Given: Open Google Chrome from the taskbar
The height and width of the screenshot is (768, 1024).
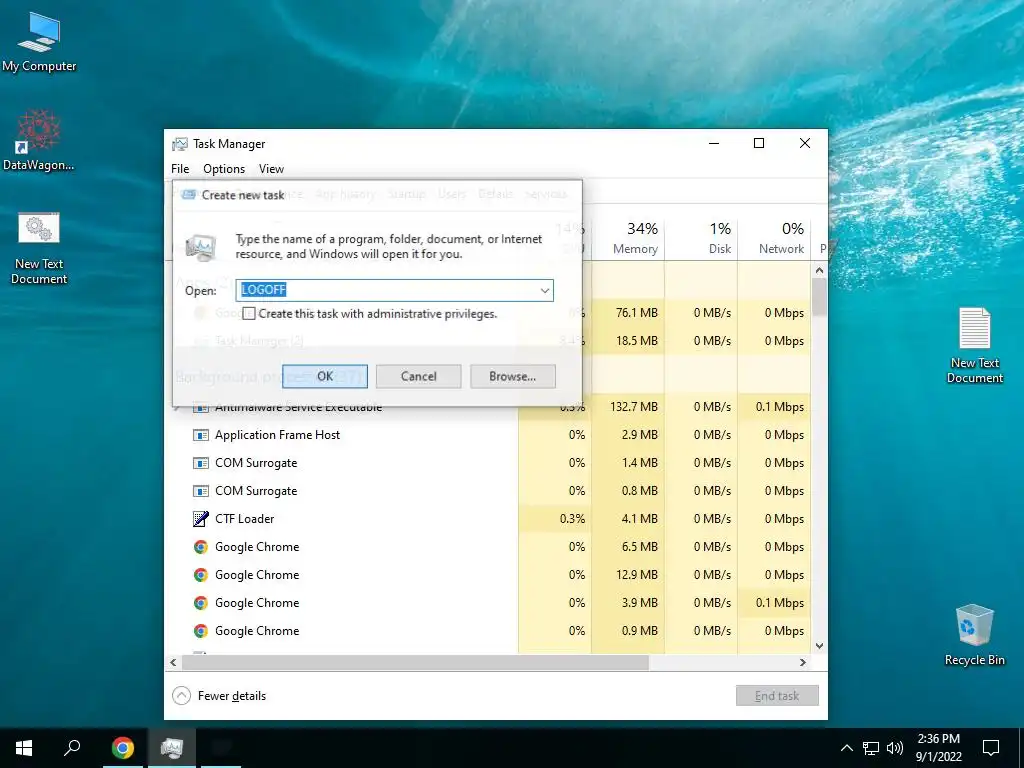Looking at the screenshot, I should click(122, 748).
